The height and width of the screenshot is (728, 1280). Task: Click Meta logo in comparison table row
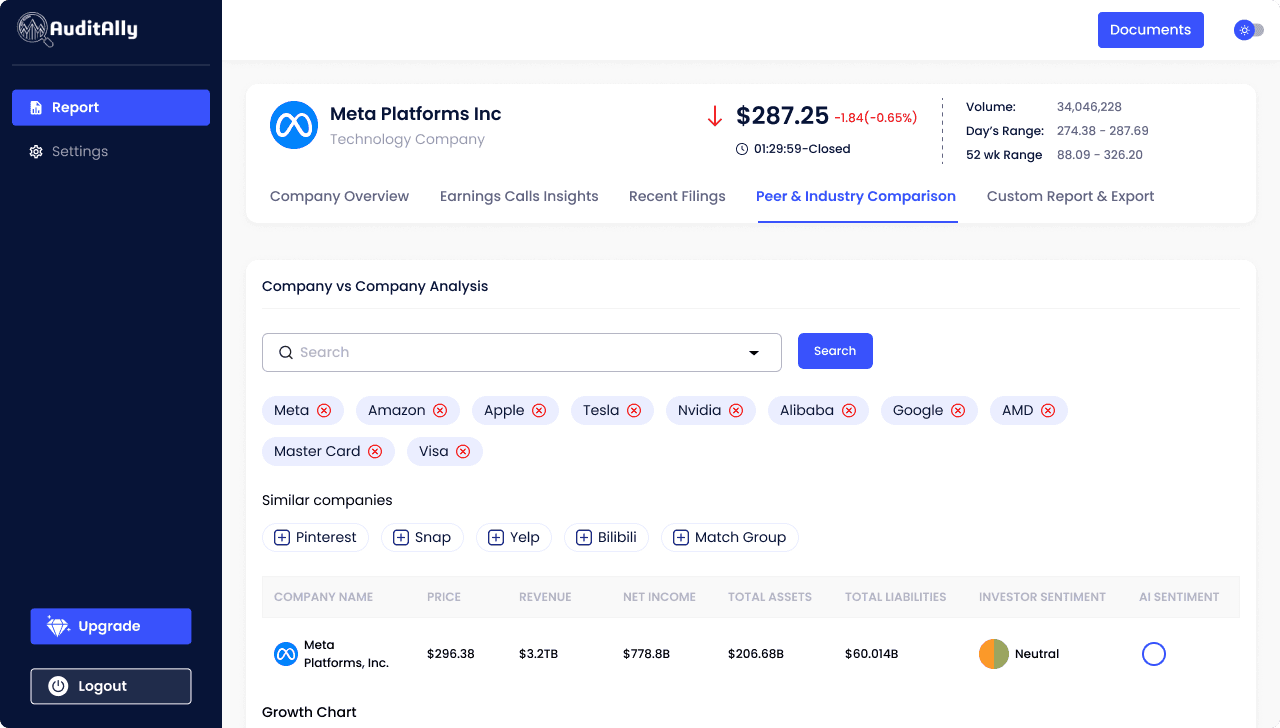(286, 654)
